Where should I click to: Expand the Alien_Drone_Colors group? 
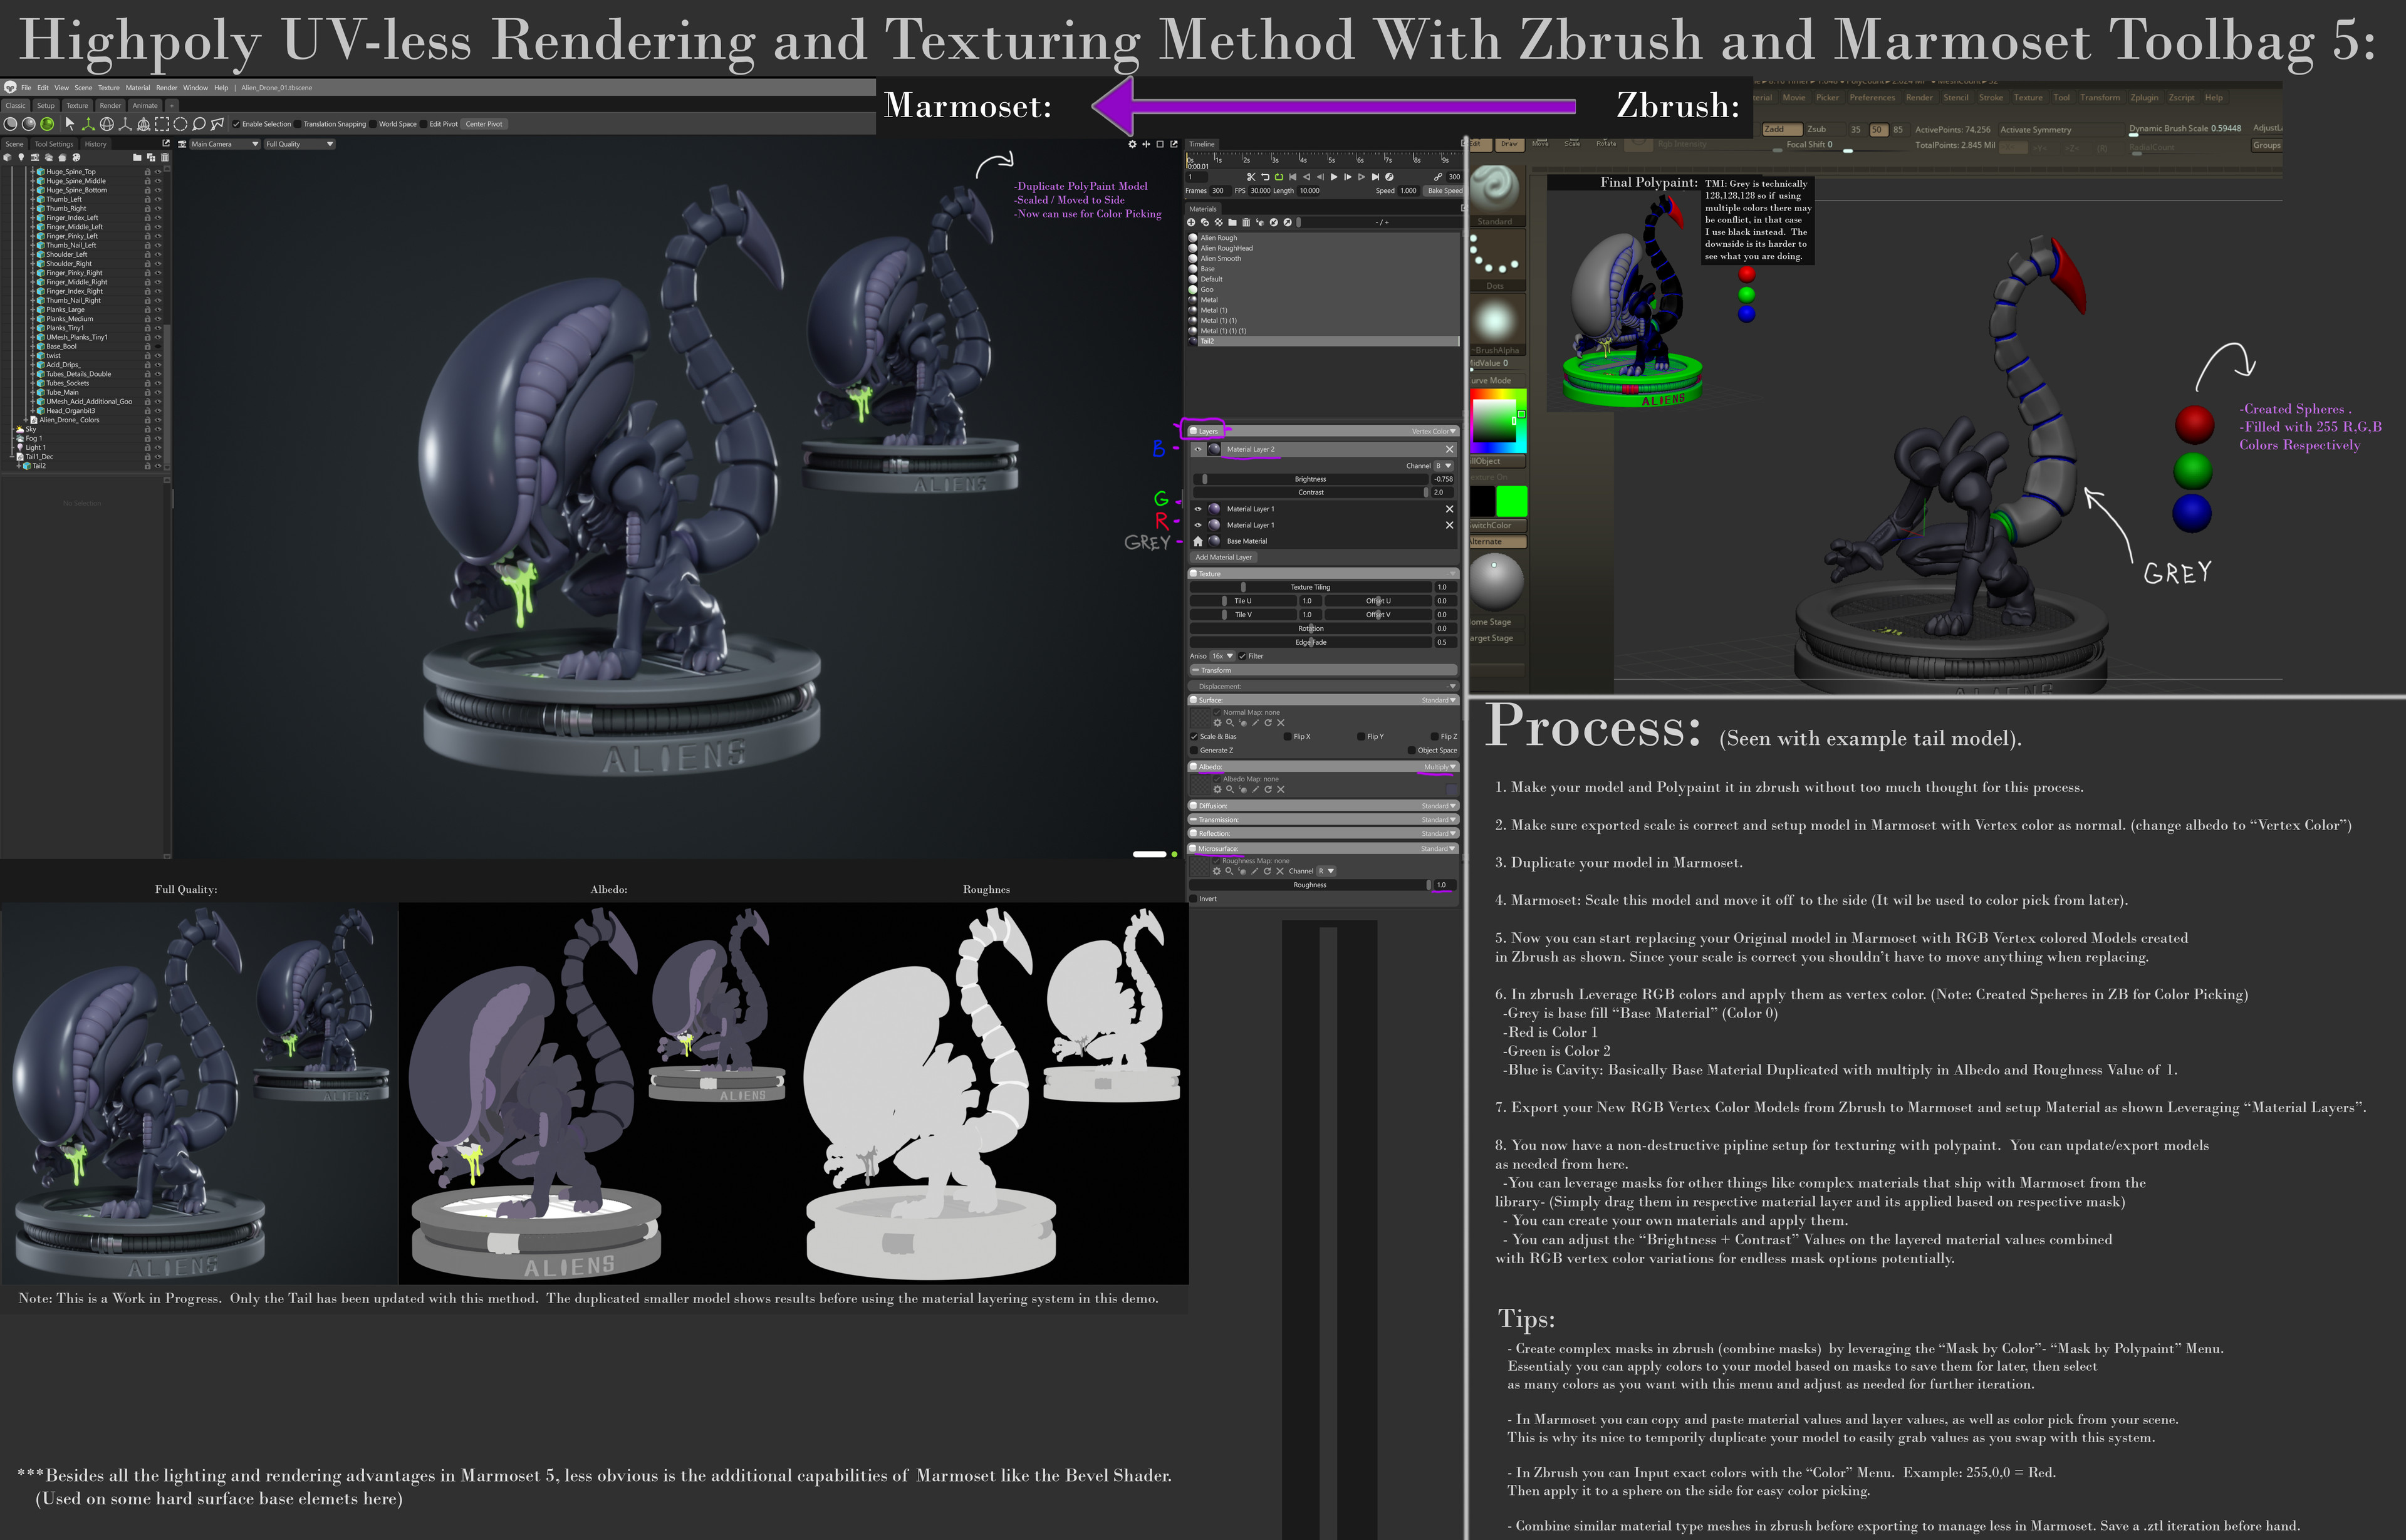click(x=26, y=420)
